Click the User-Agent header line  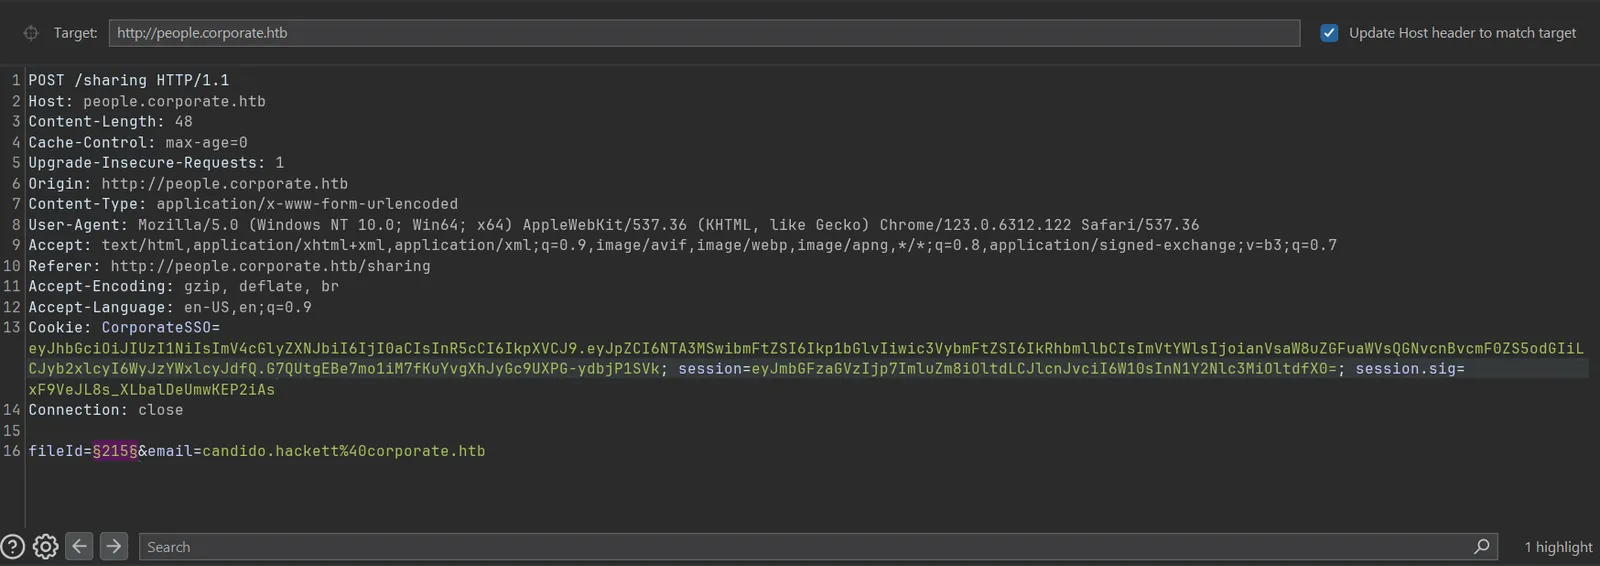tap(614, 225)
